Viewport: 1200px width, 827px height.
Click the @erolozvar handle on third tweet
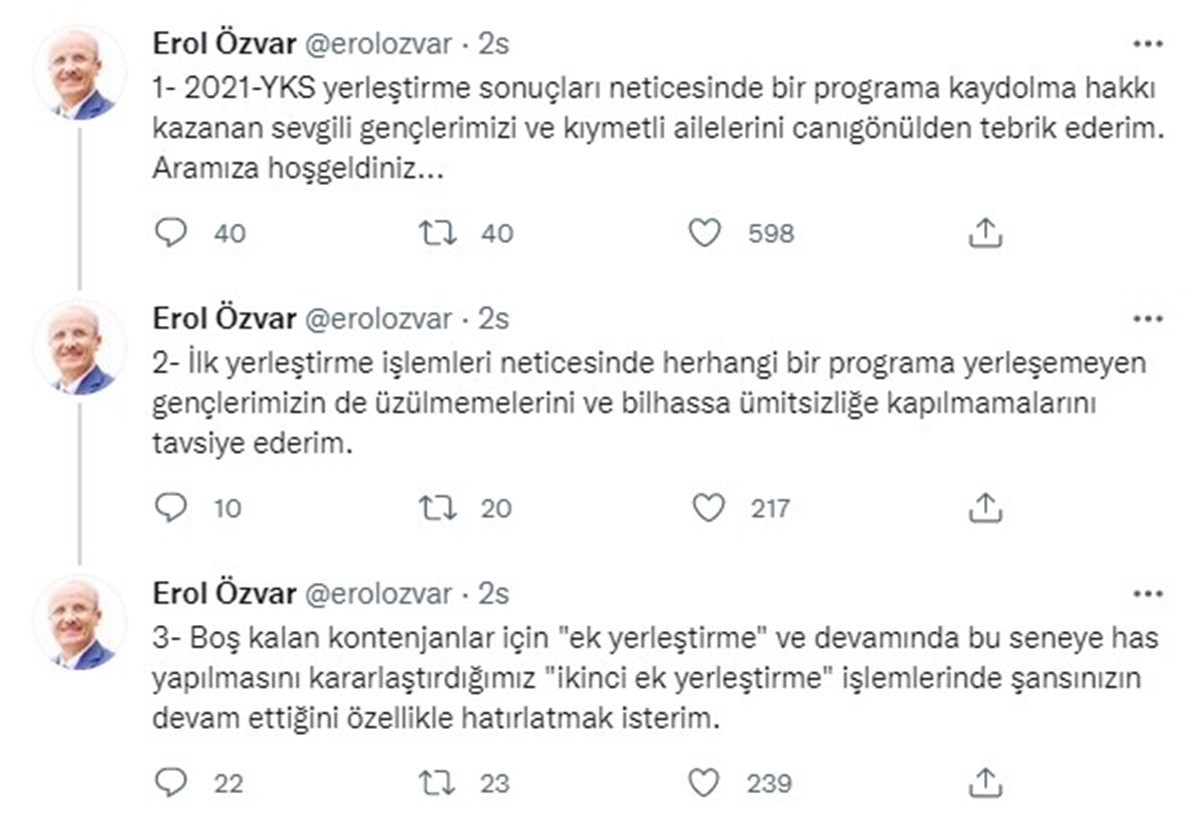(378, 594)
